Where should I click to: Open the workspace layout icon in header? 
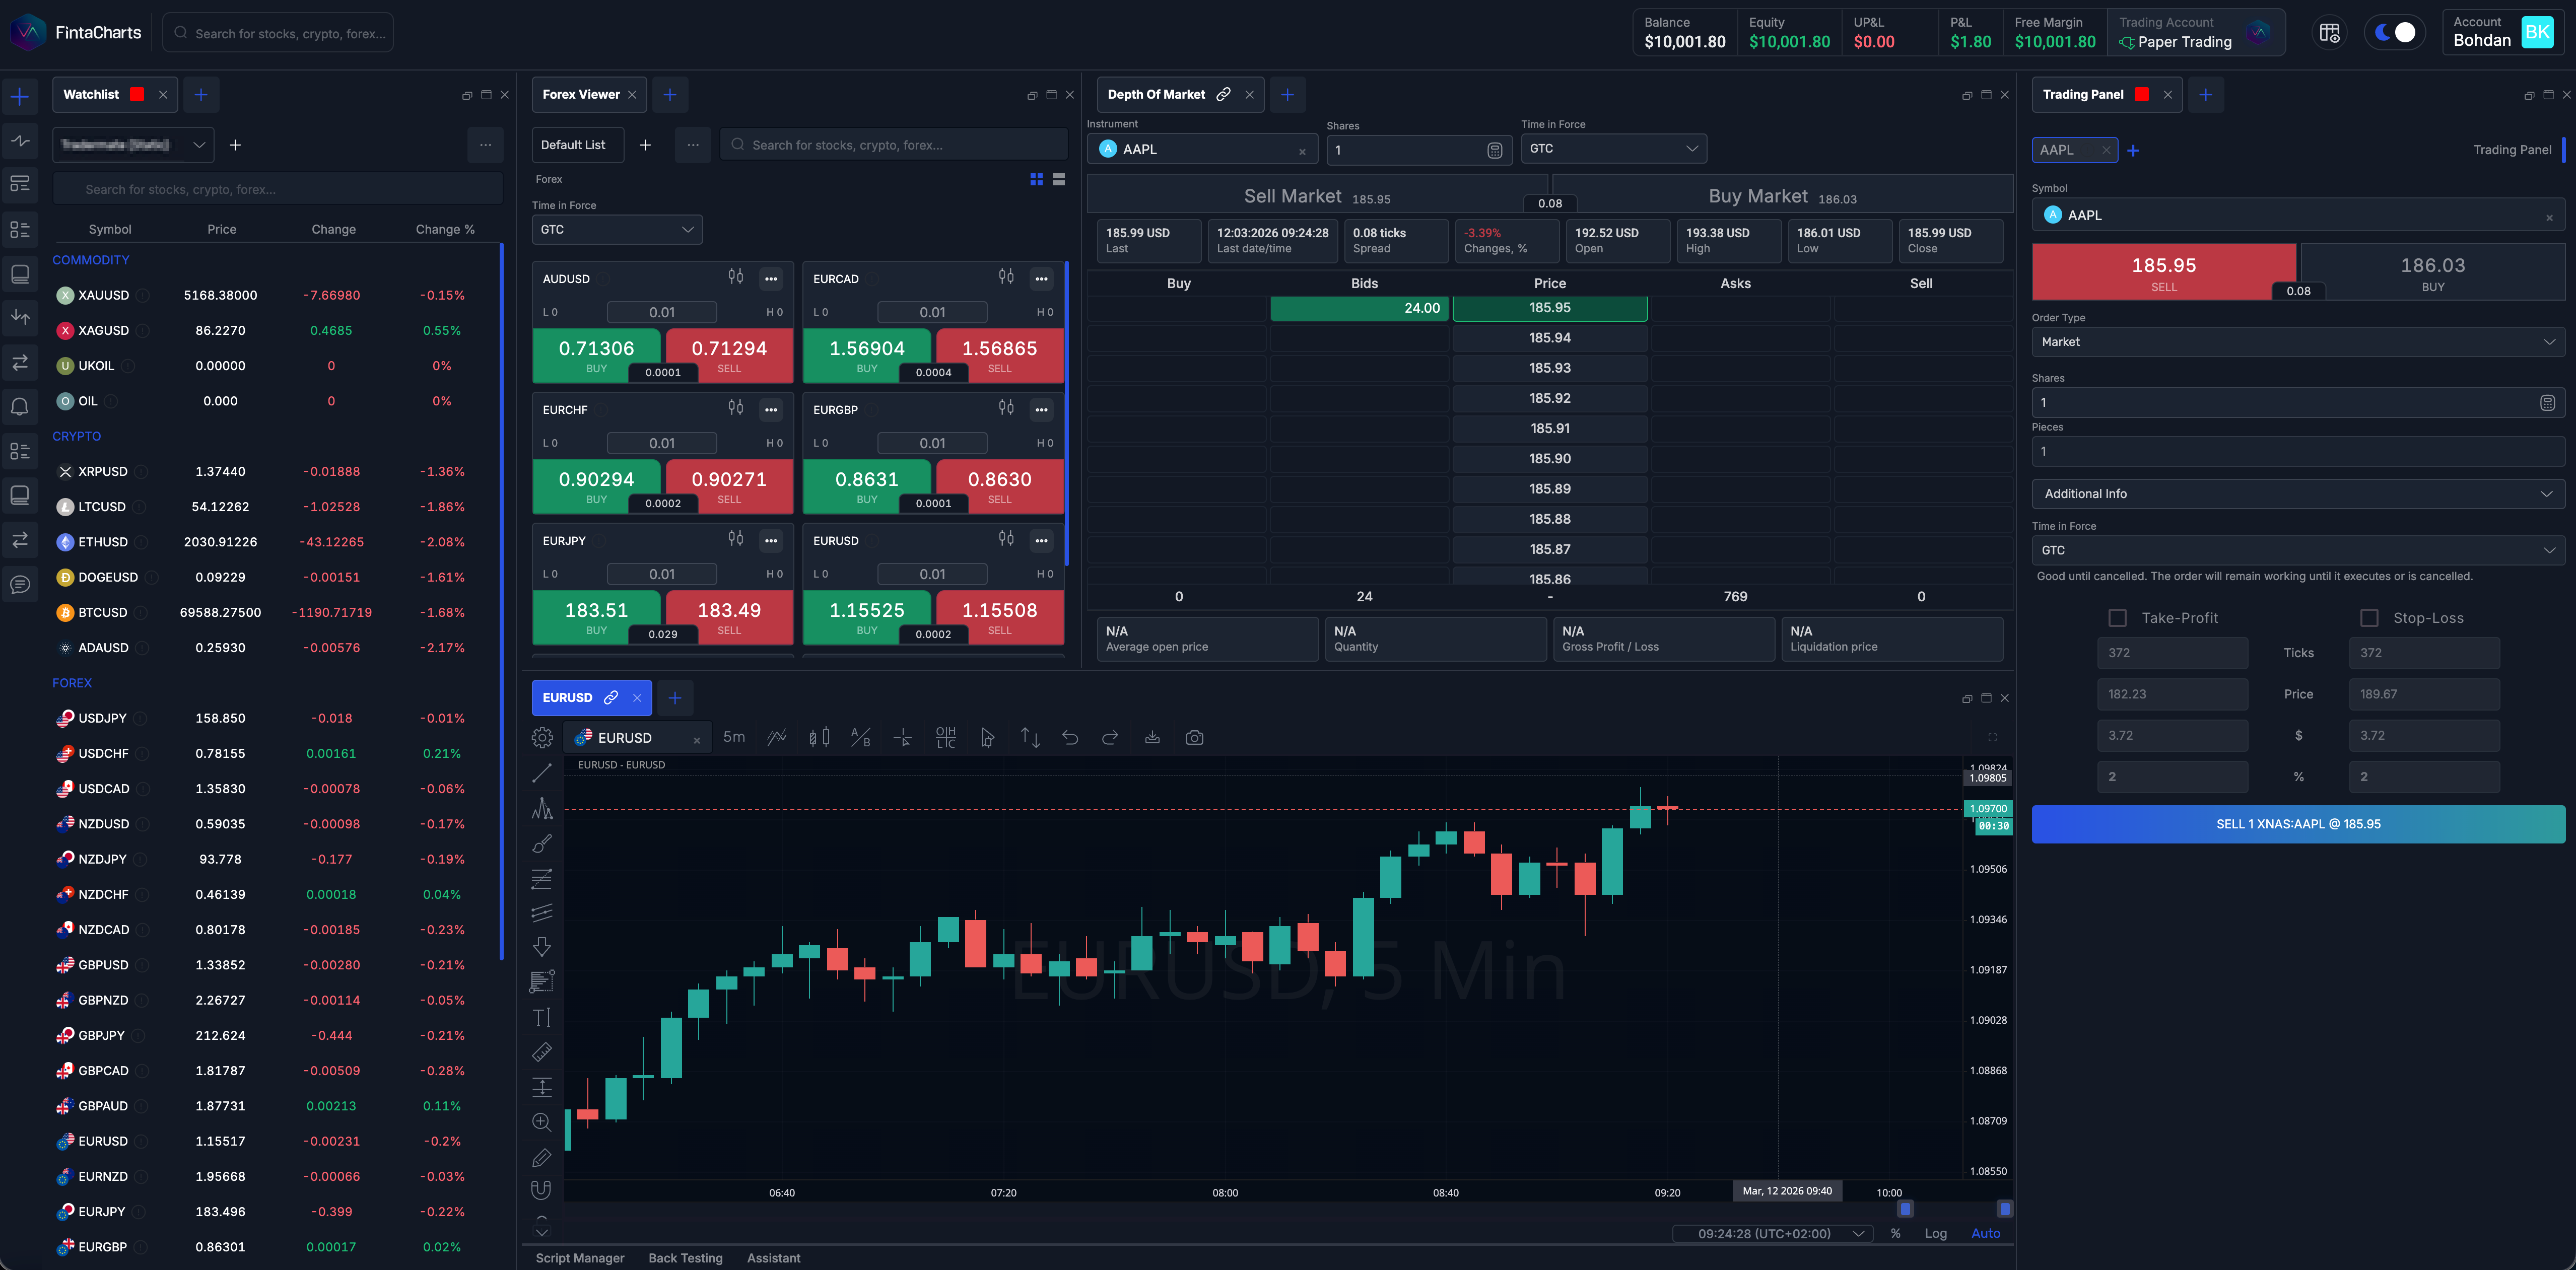2329,33
